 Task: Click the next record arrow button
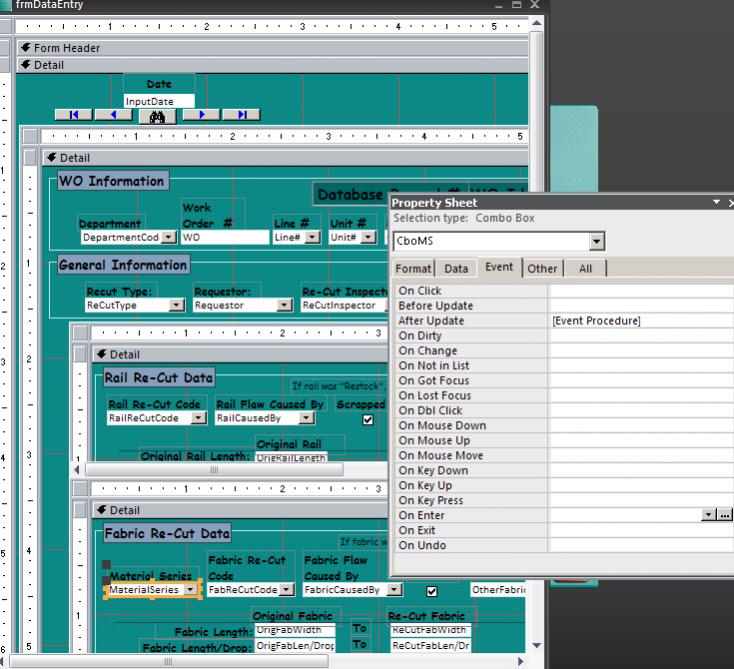[x=201, y=115]
